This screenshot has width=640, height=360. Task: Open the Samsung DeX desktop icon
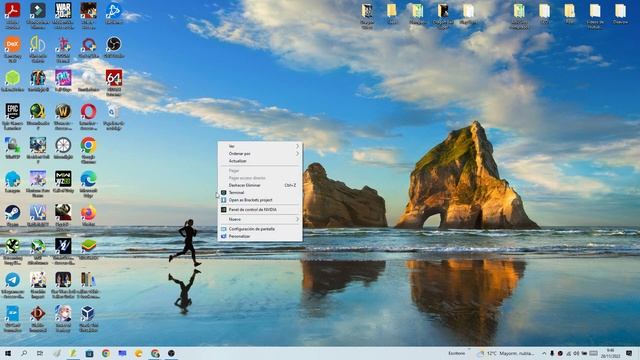coord(13,44)
